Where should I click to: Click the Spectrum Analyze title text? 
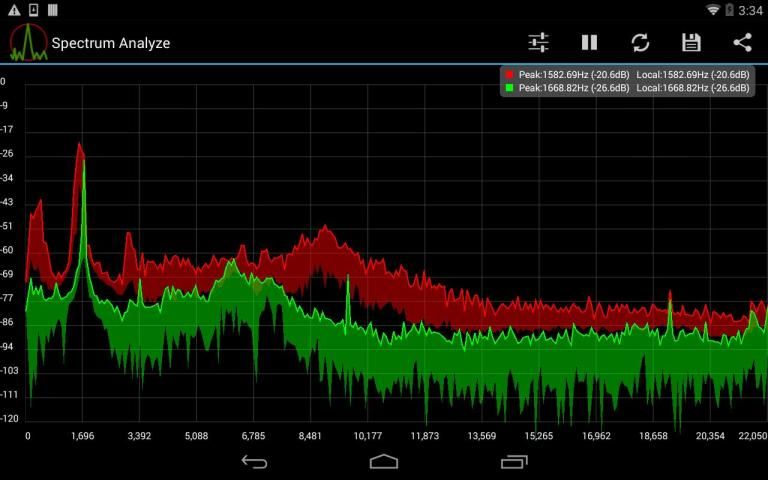[110, 43]
